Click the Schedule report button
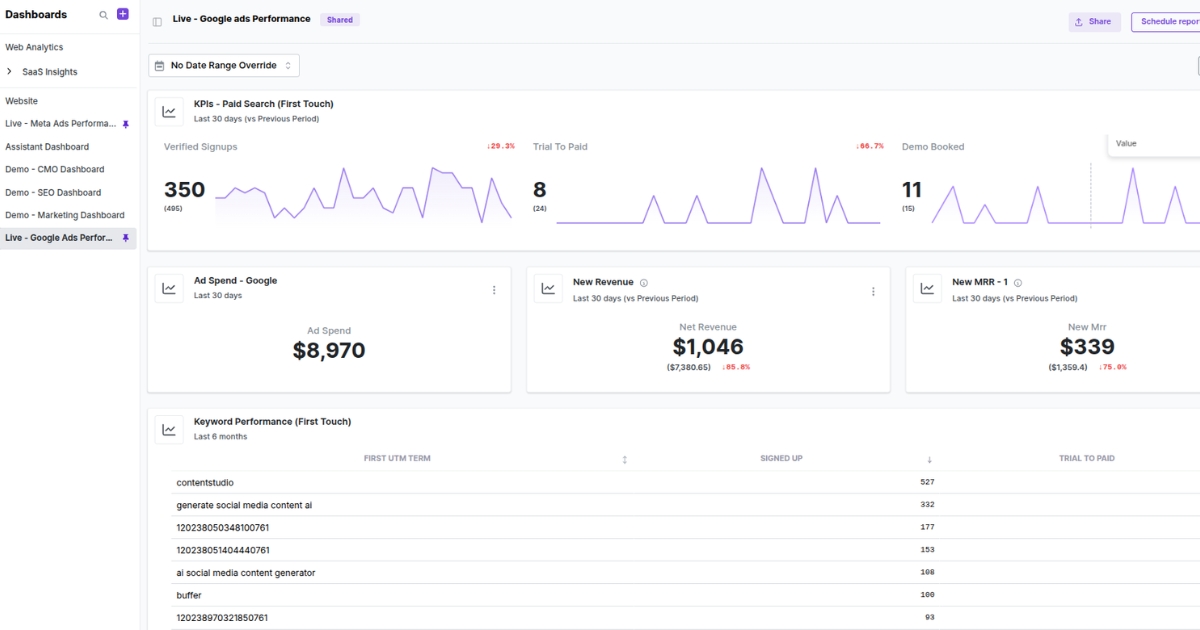Screen dimensions: 1200x630 click(1168, 19)
